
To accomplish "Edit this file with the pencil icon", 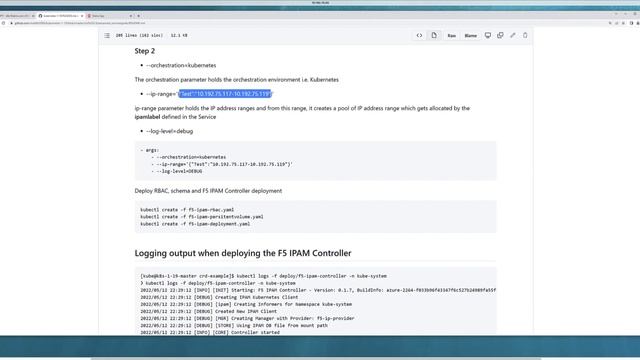I will click(513, 36).
